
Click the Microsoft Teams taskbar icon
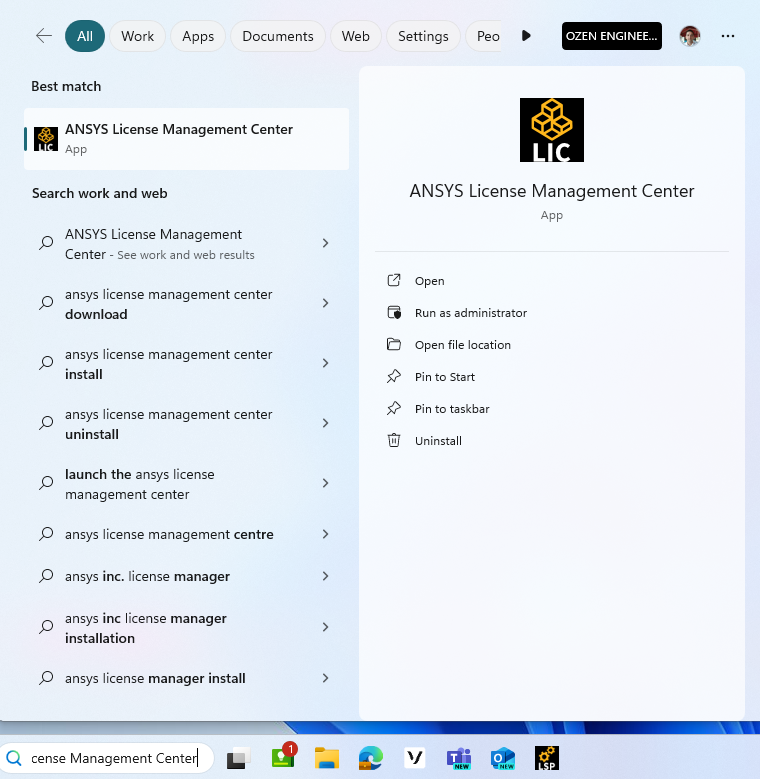tap(459, 758)
